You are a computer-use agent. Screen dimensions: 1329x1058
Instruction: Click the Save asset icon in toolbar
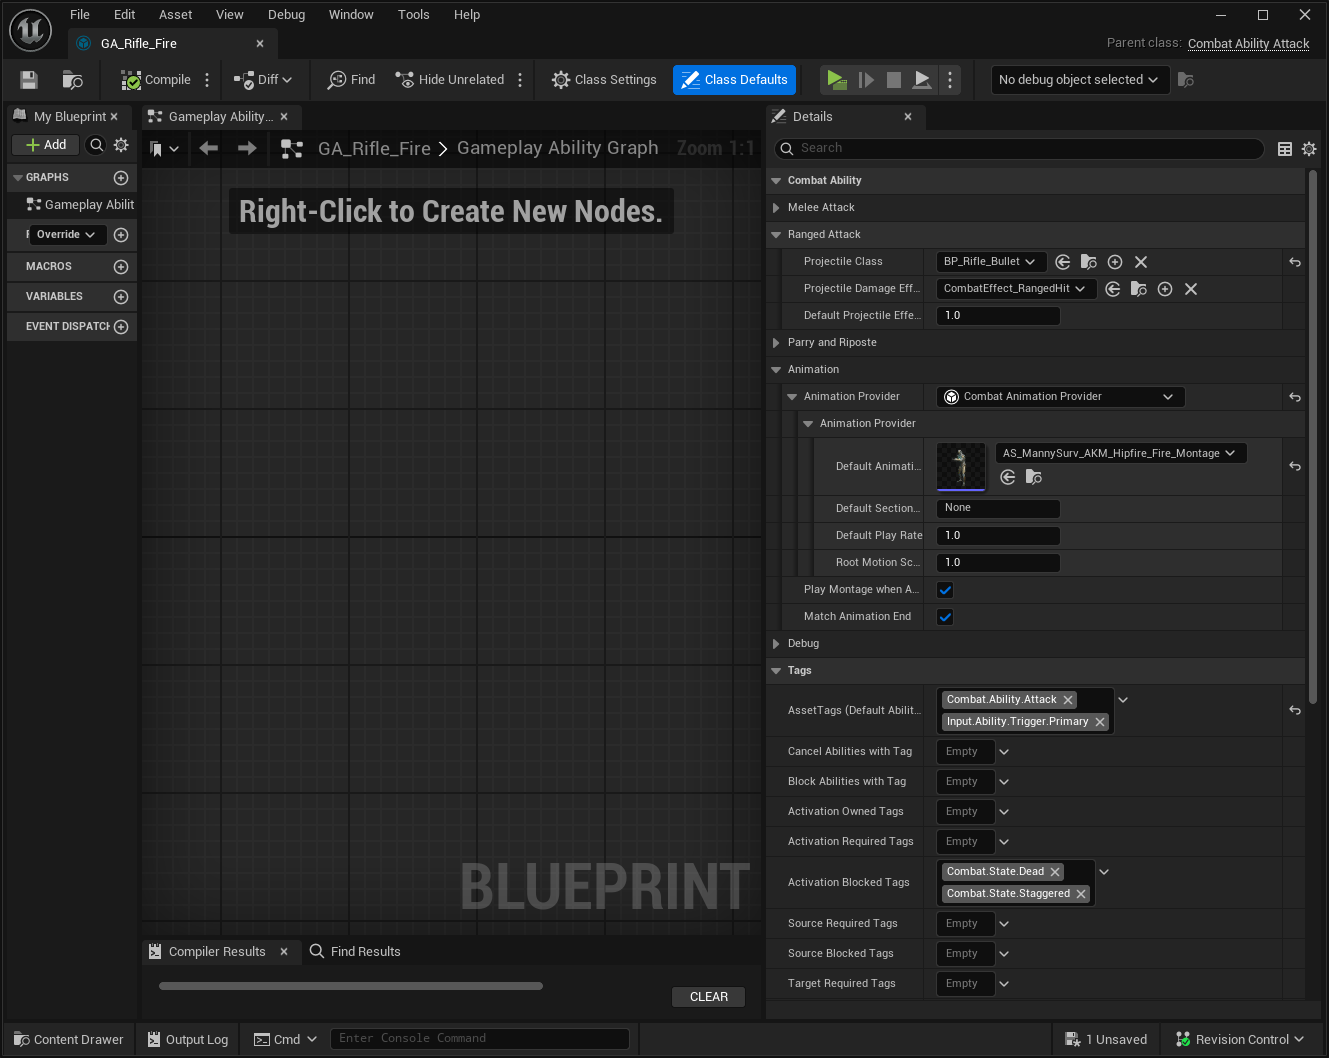pyautogui.click(x=29, y=80)
